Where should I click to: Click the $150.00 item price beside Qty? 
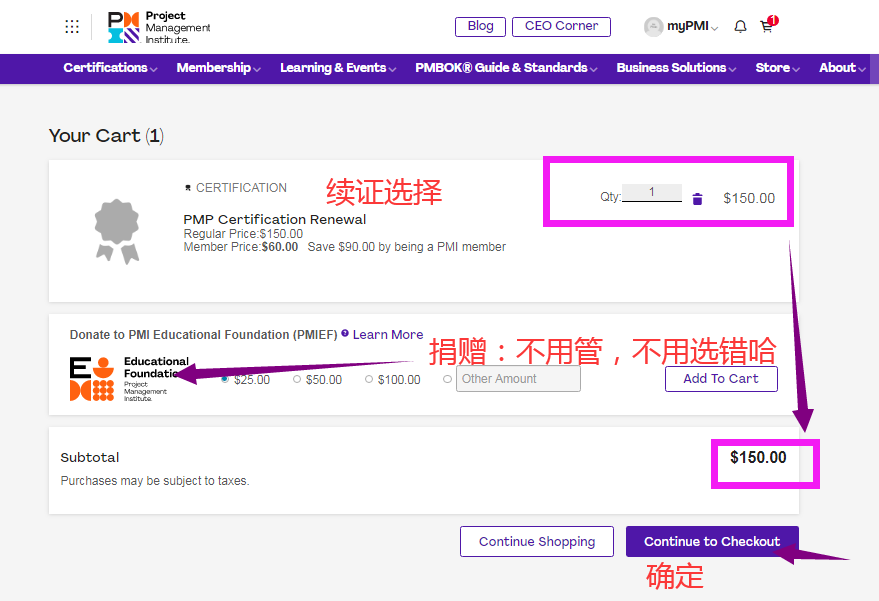(749, 198)
